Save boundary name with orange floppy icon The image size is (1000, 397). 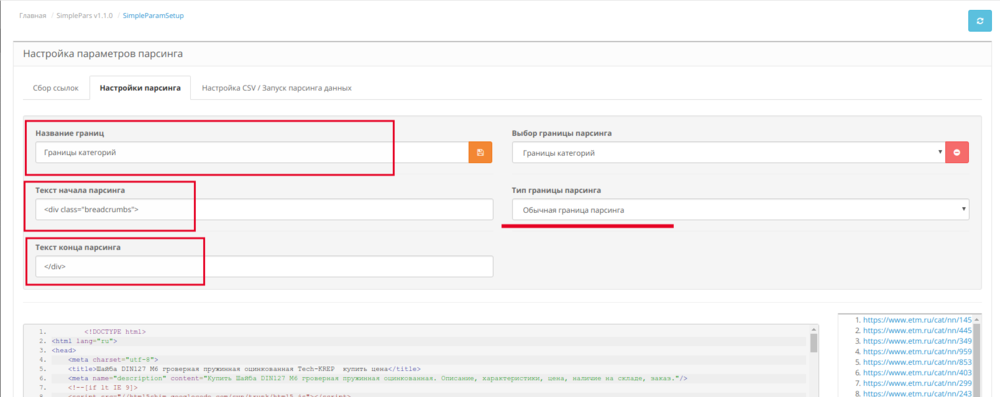tap(480, 153)
